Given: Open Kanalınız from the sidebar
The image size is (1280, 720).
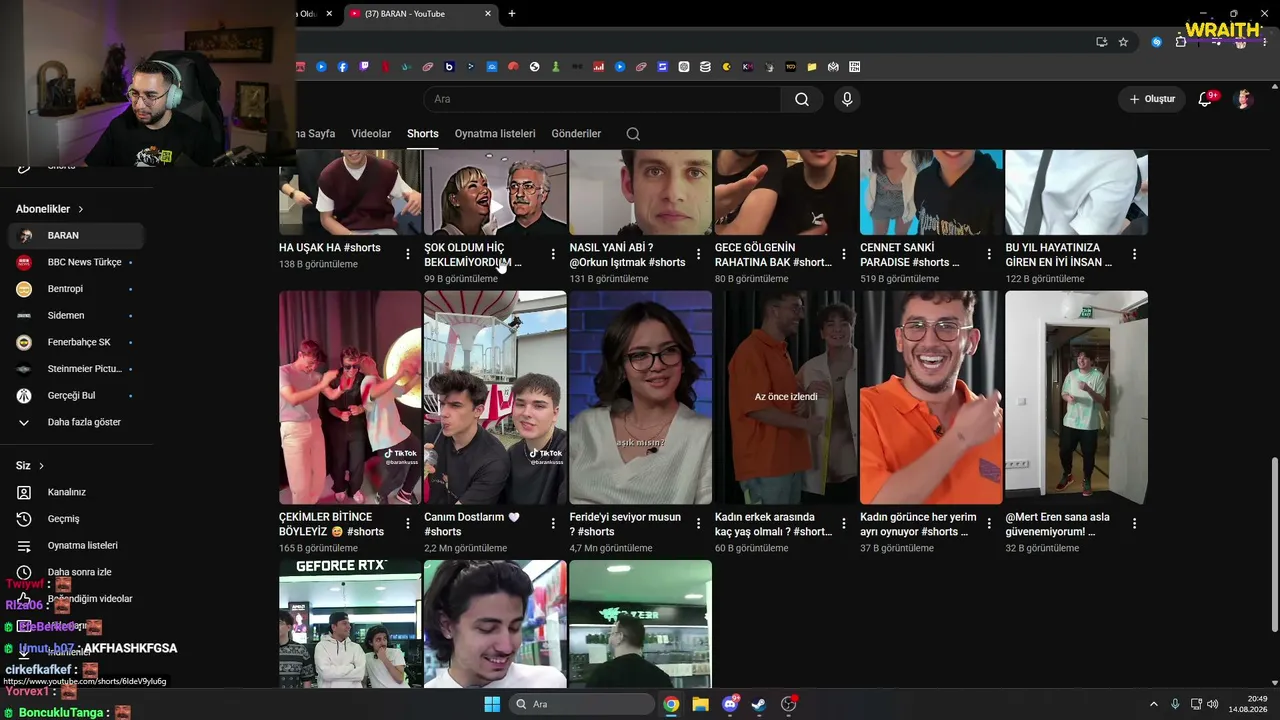Looking at the screenshot, I should click(76, 492).
